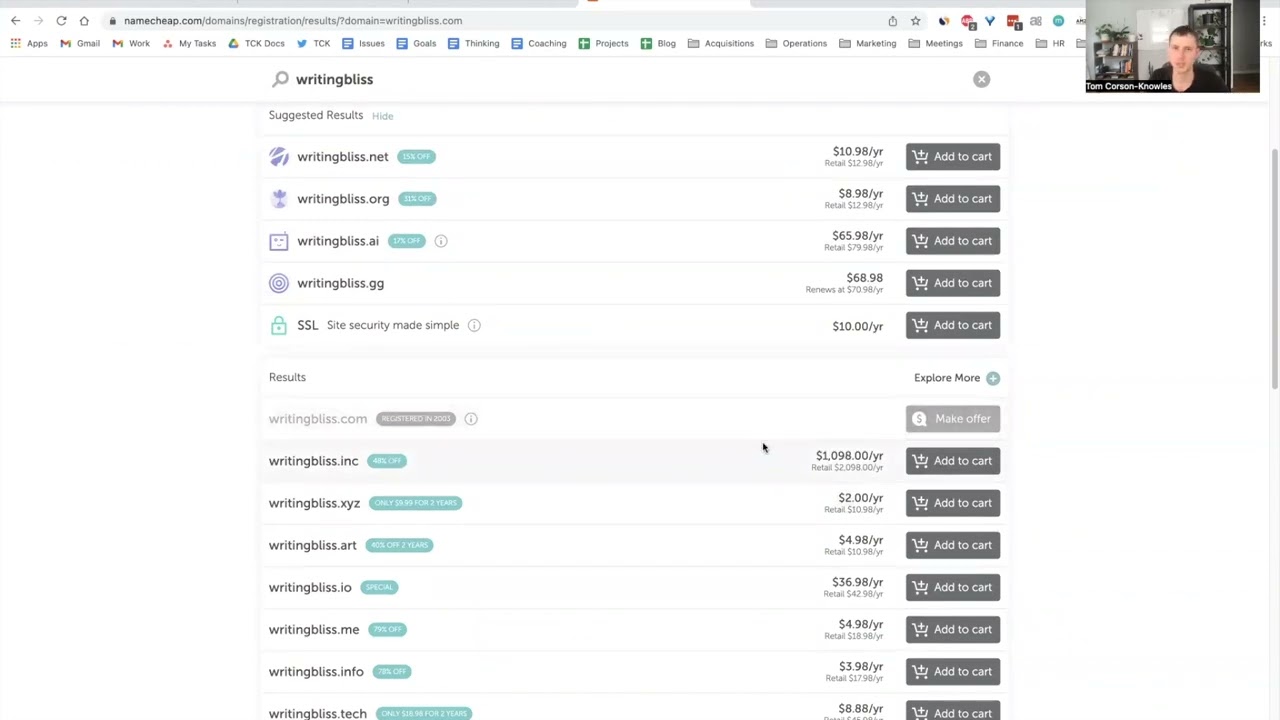Click the Explore More link
Image resolution: width=1280 pixels, height=720 pixels.
coord(946,378)
